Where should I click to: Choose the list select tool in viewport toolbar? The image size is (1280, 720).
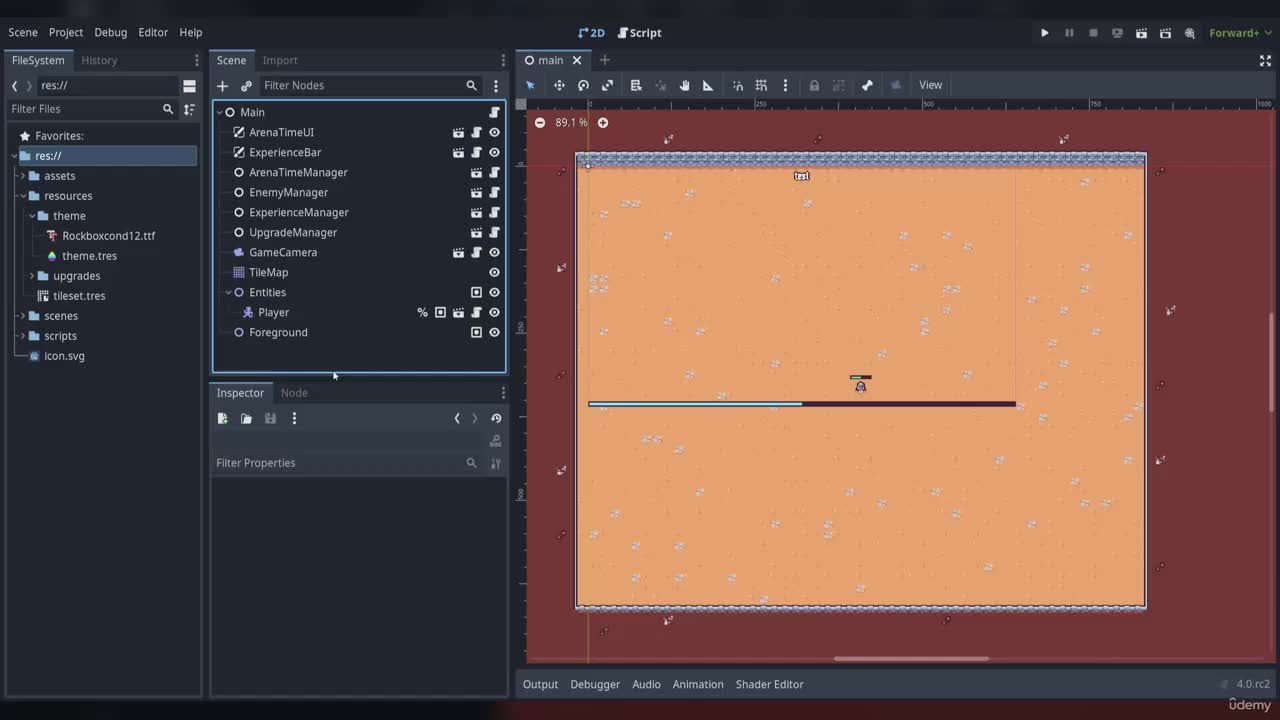coord(636,85)
